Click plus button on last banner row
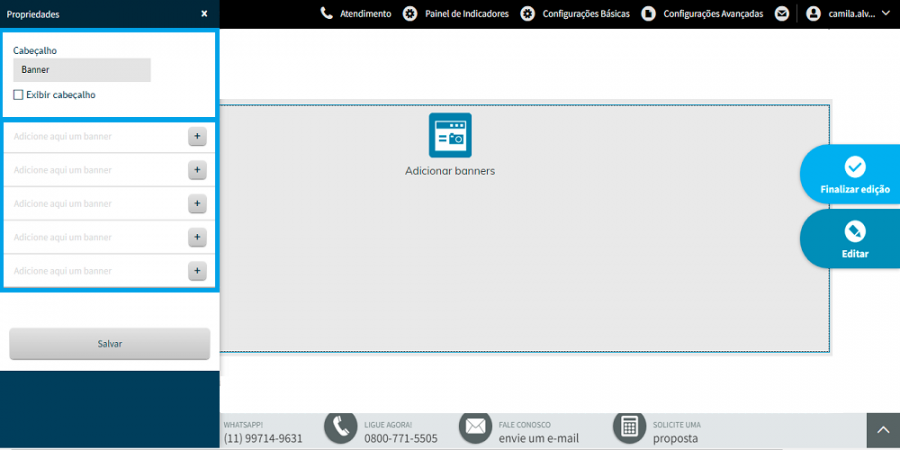Screen dimensions: 900x450 pos(197,271)
